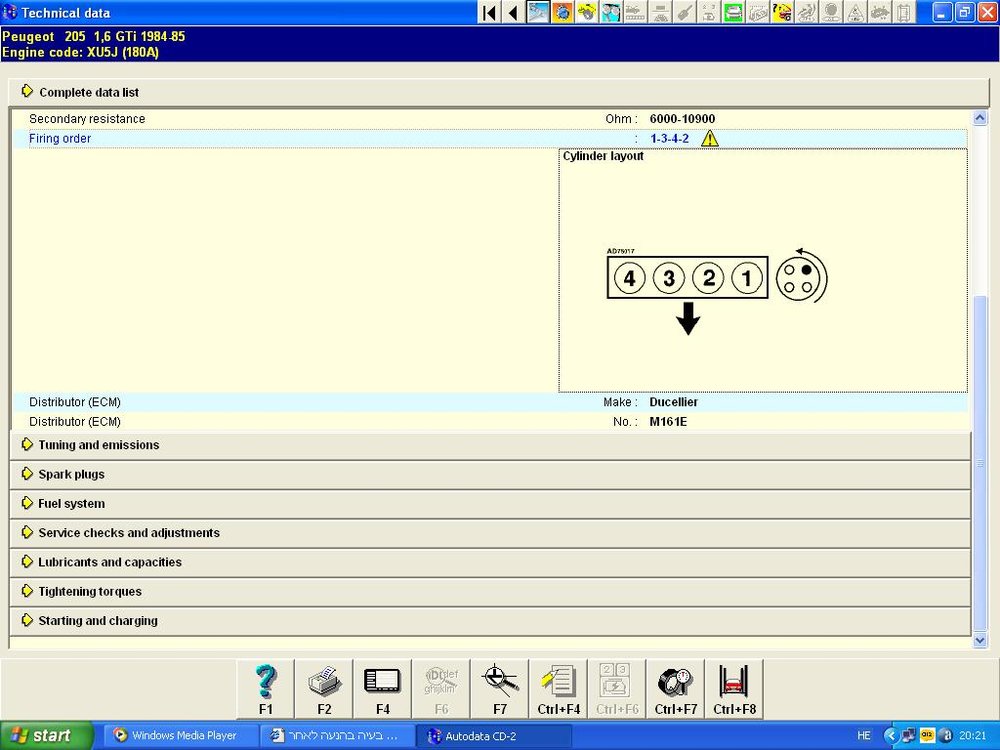
Task: Expand the Fuel system section
Action: tap(490, 504)
